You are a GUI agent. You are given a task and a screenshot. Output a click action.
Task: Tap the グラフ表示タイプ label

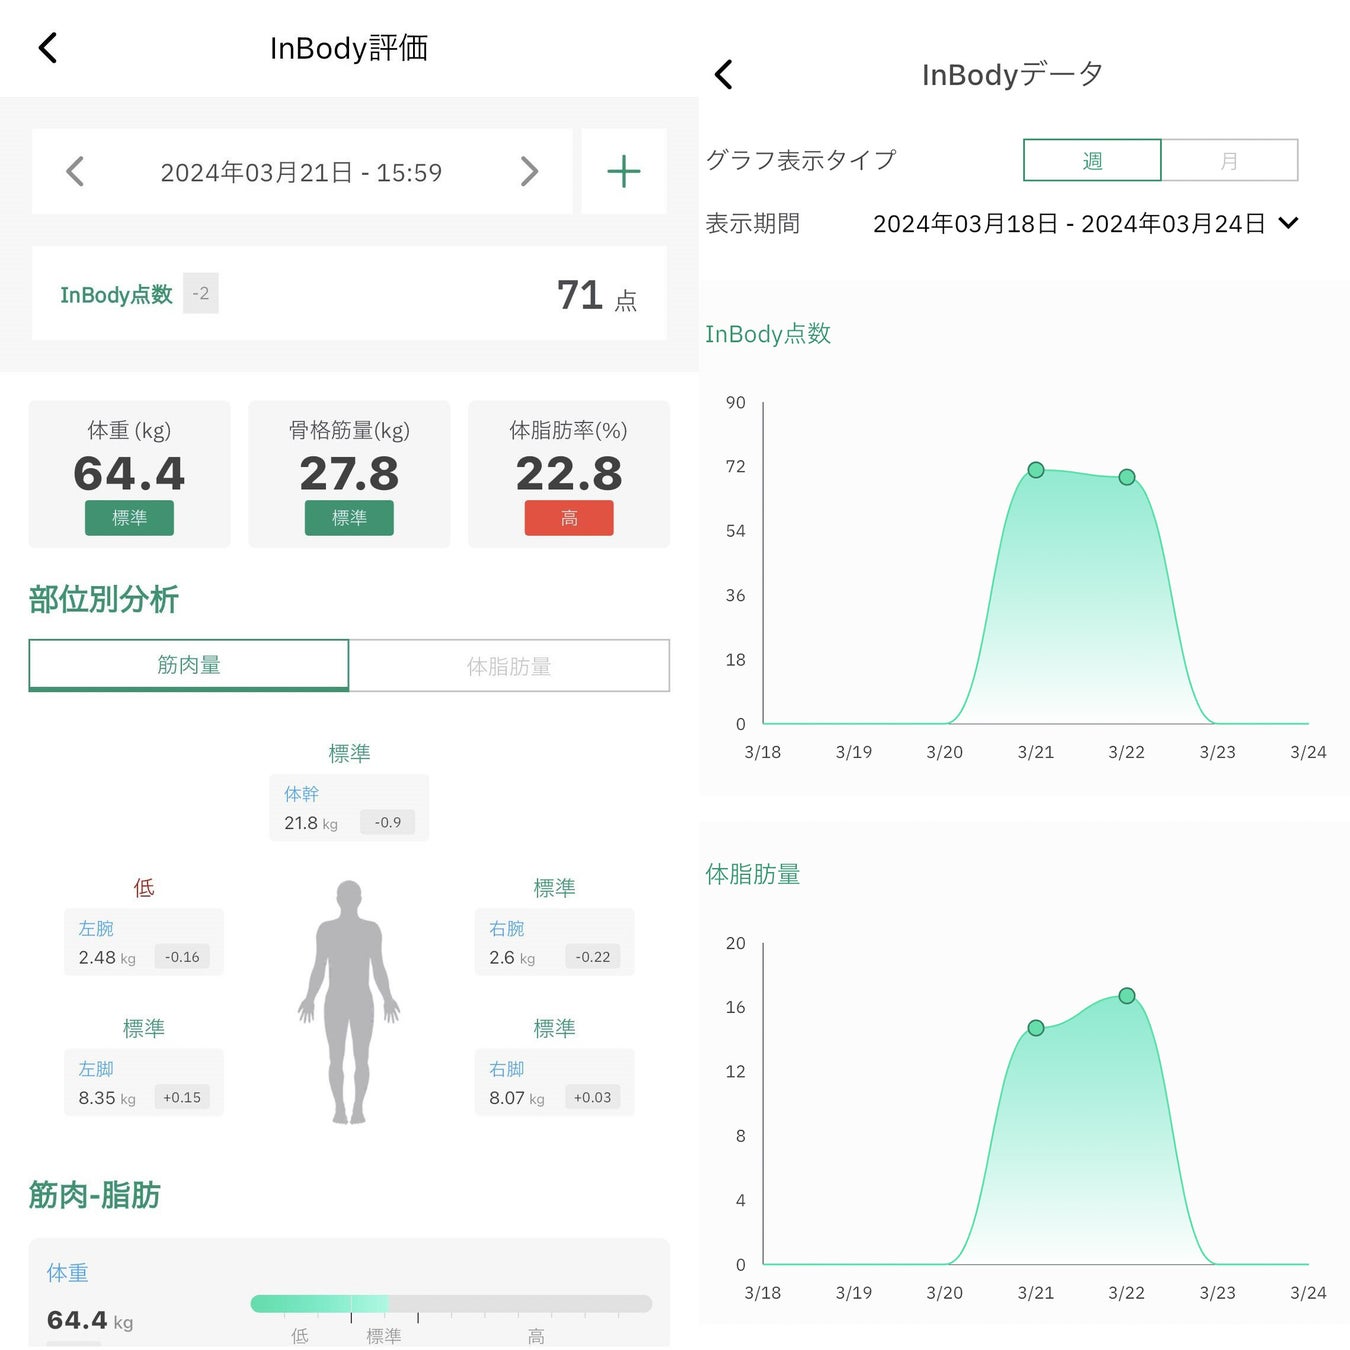click(x=801, y=160)
